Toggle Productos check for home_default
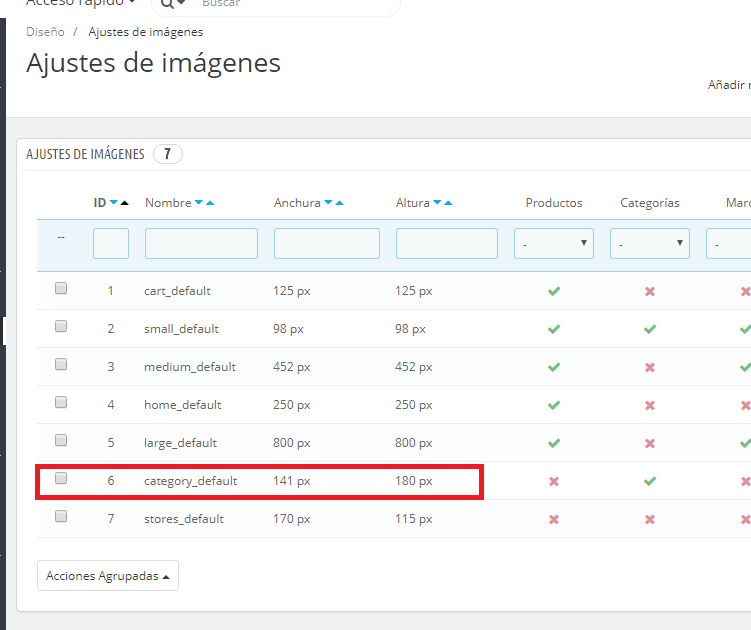Viewport: 751px width, 630px height. click(x=554, y=405)
